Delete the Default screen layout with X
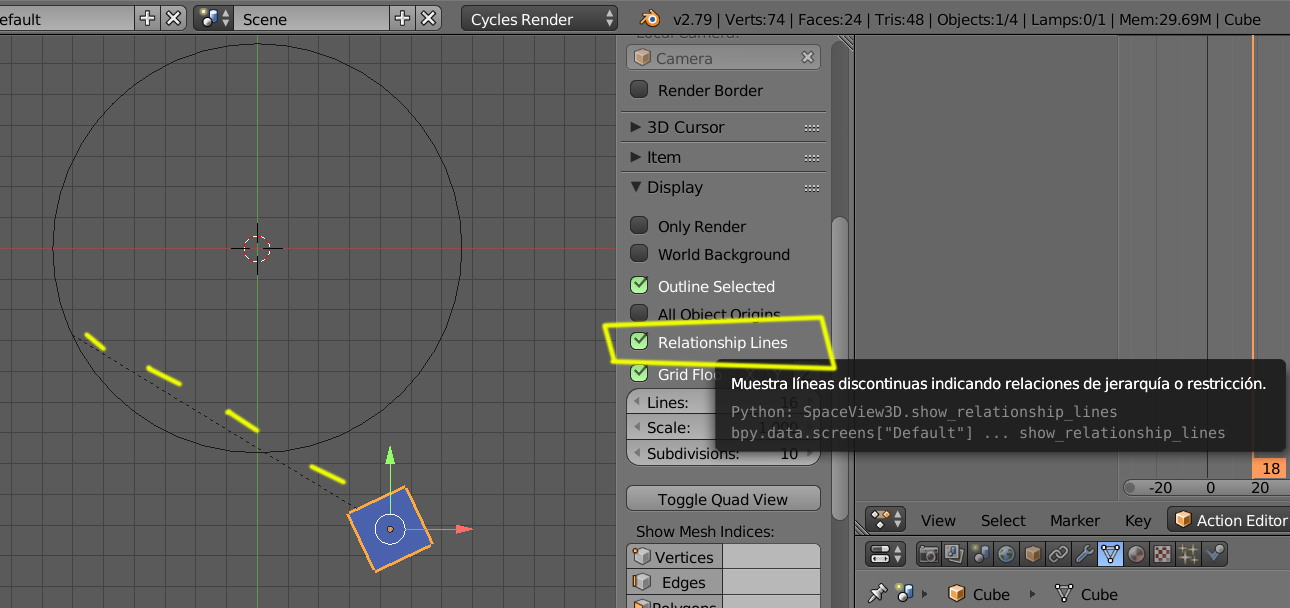The width and height of the screenshot is (1290, 608). click(173, 18)
